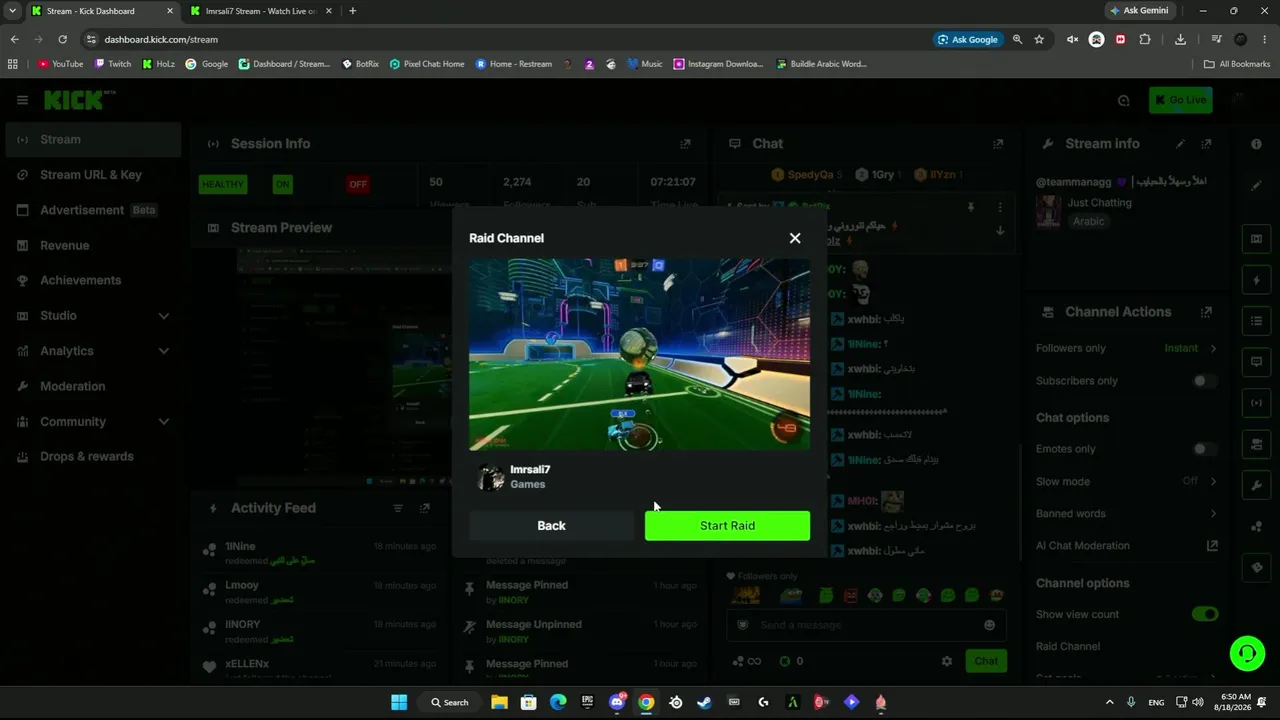
Task: Open chat settings gear
Action: click(947, 661)
